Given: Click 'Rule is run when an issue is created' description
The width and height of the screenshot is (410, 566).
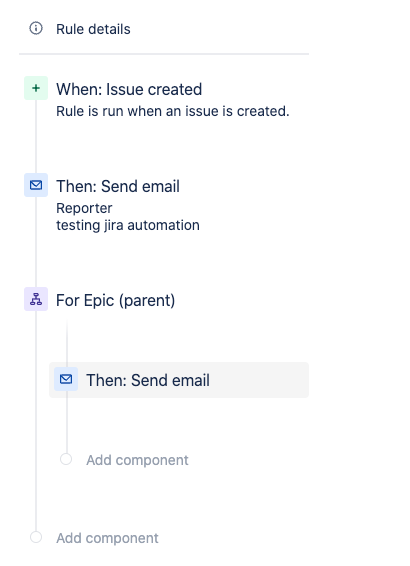Looking at the screenshot, I should click(x=173, y=111).
